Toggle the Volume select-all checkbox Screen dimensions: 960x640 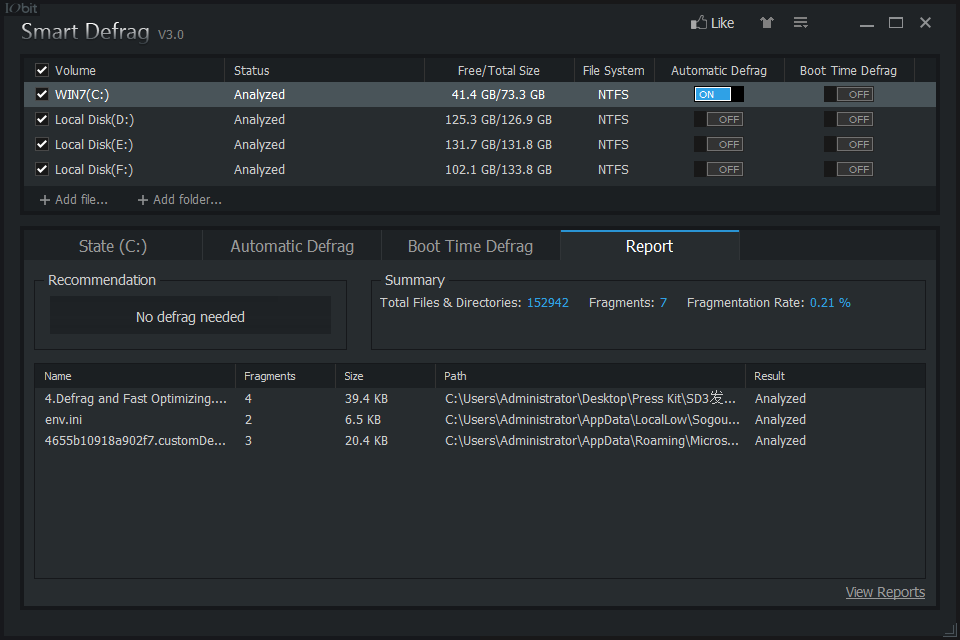[42, 70]
